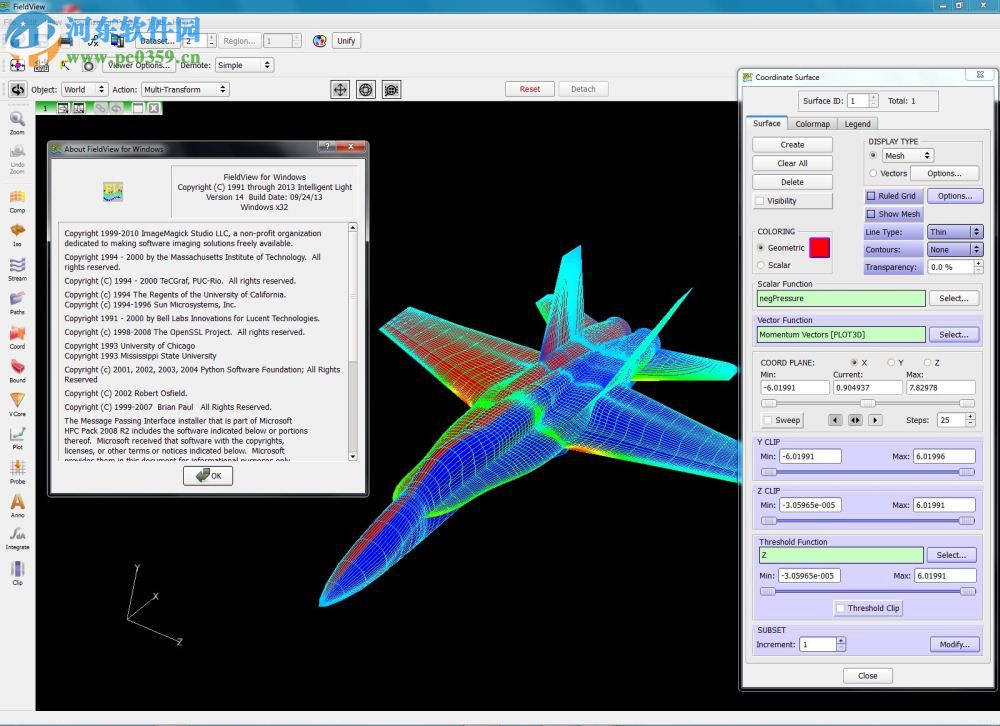The image size is (1000, 726).
Task: Open the Comp surface panel
Action: pyautogui.click(x=17, y=201)
